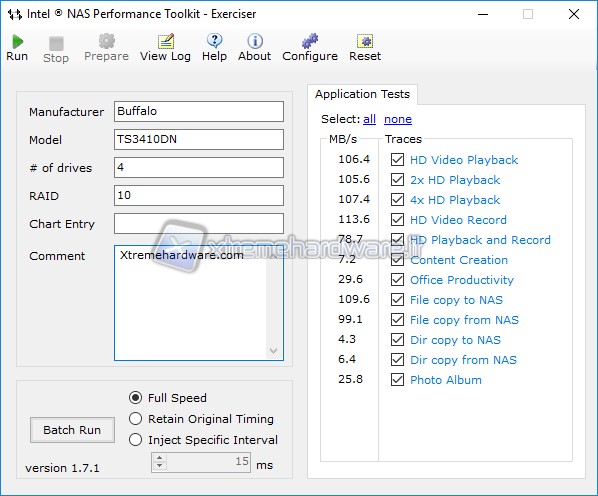Disable the Photo Album trace
Screen dimensions: 598x496
pos(397,379)
